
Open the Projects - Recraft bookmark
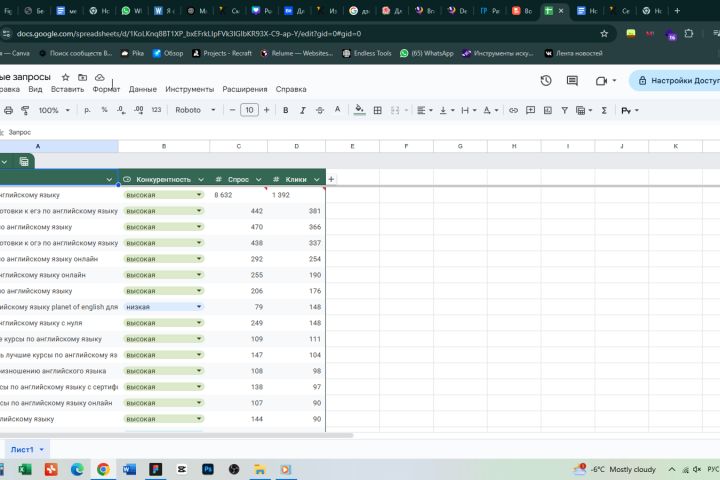[x=222, y=53]
